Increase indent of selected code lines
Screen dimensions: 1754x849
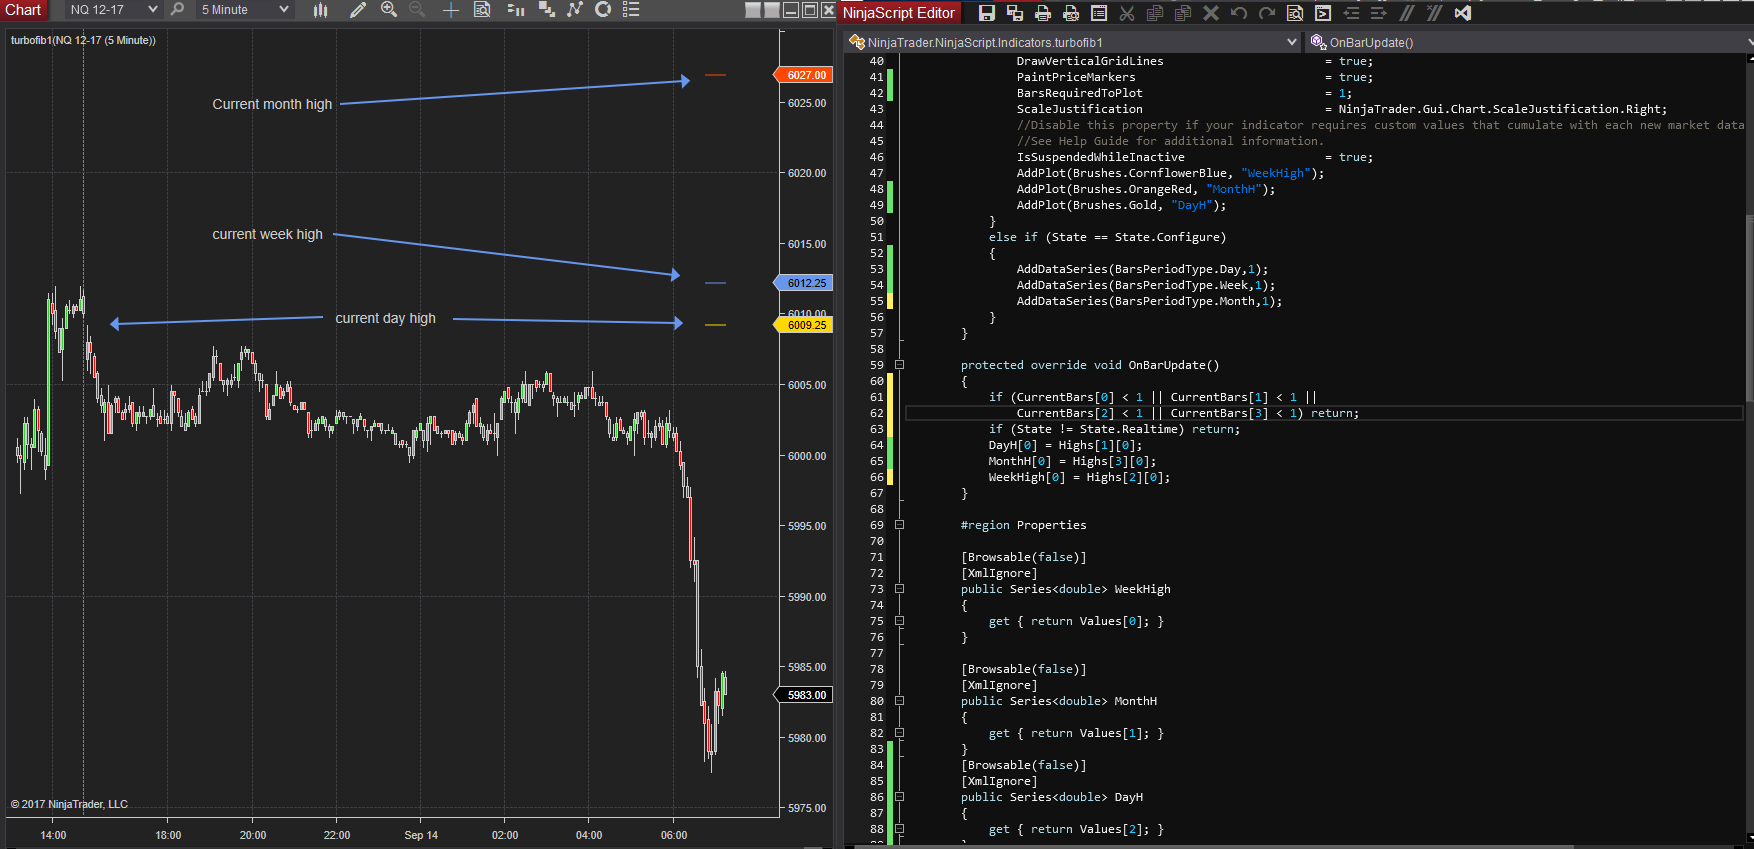click(1379, 13)
